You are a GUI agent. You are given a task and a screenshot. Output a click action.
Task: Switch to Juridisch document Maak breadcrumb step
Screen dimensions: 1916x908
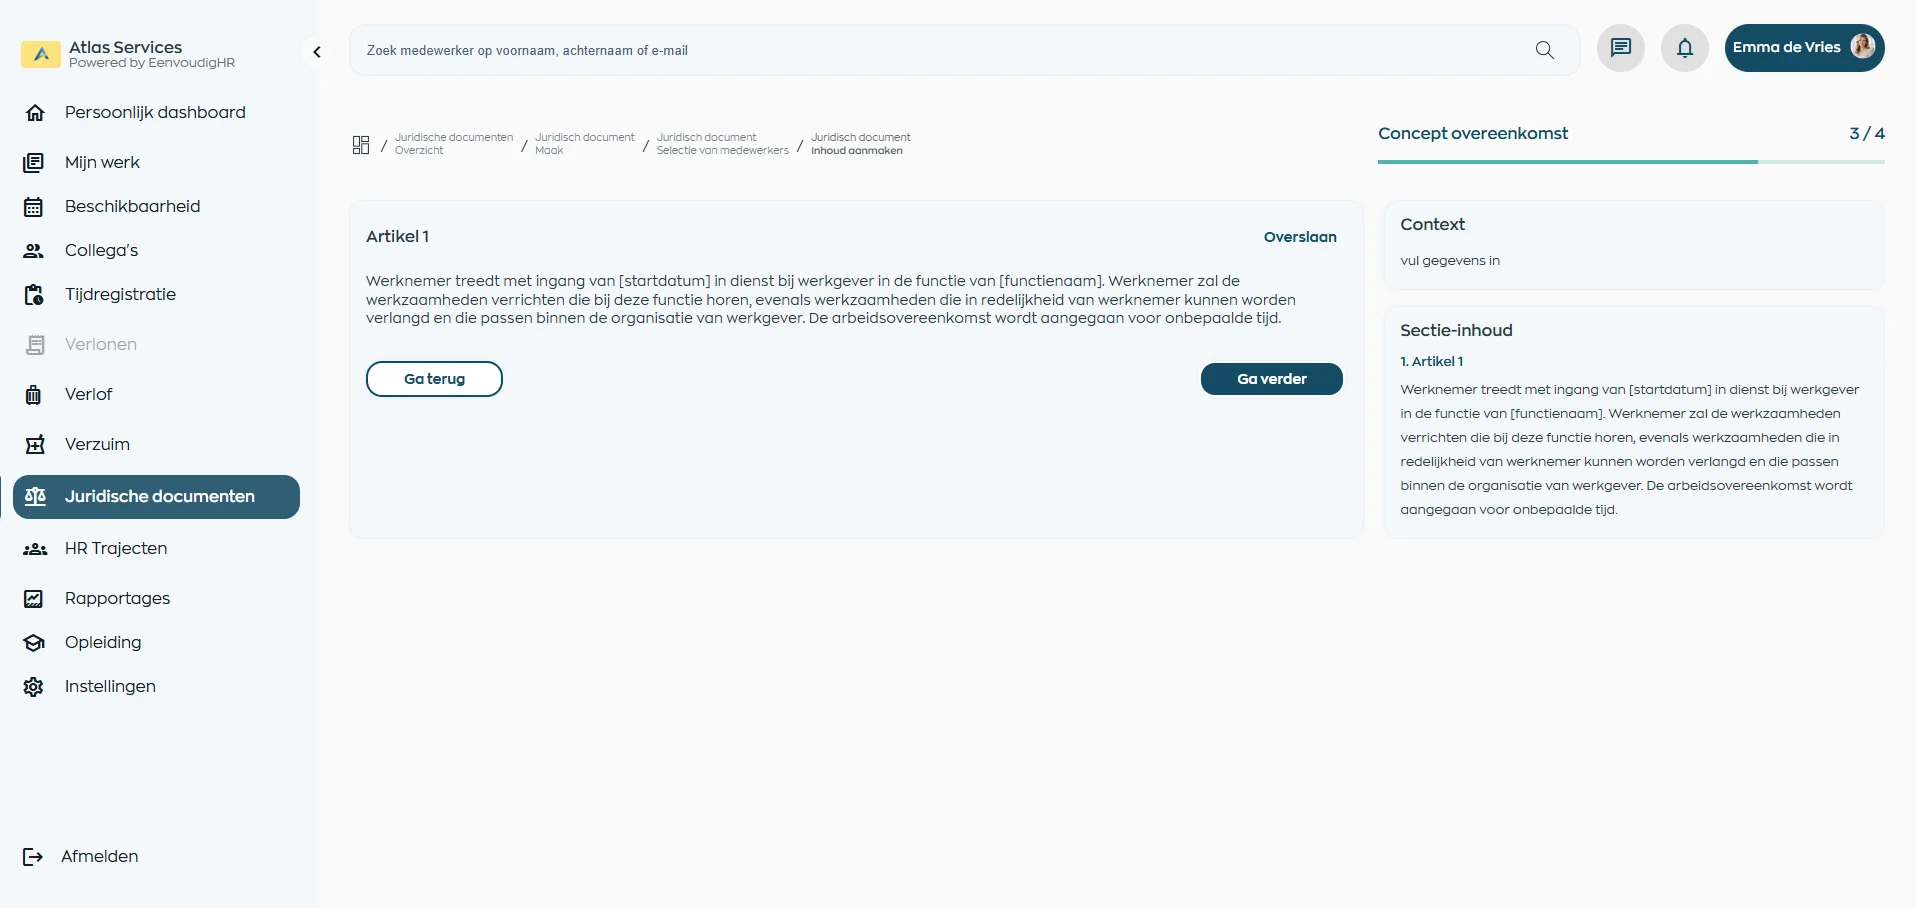pyautogui.click(x=584, y=143)
